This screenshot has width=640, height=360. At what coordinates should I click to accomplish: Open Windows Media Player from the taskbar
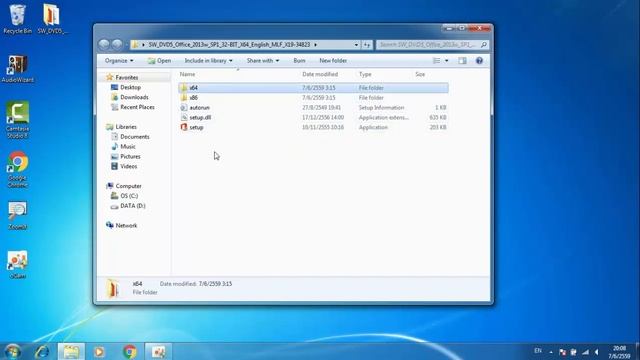tap(99, 351)
